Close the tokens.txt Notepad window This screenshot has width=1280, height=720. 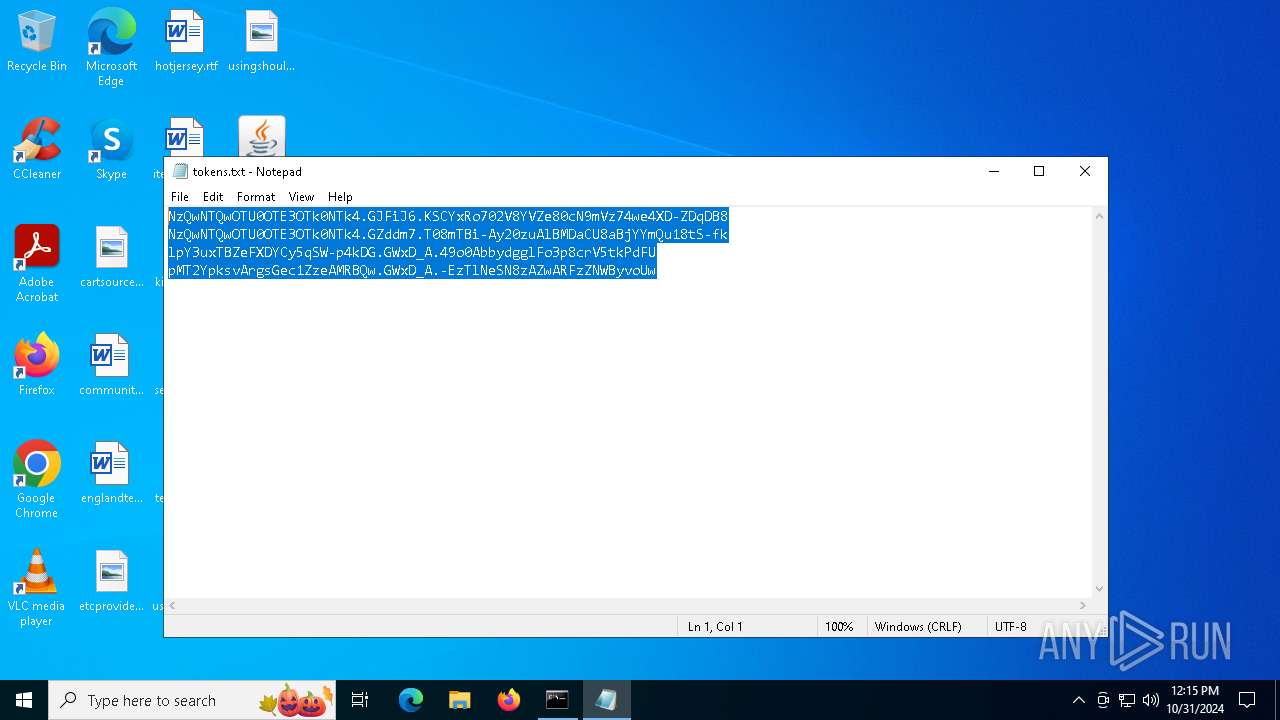pos(1085,171)
